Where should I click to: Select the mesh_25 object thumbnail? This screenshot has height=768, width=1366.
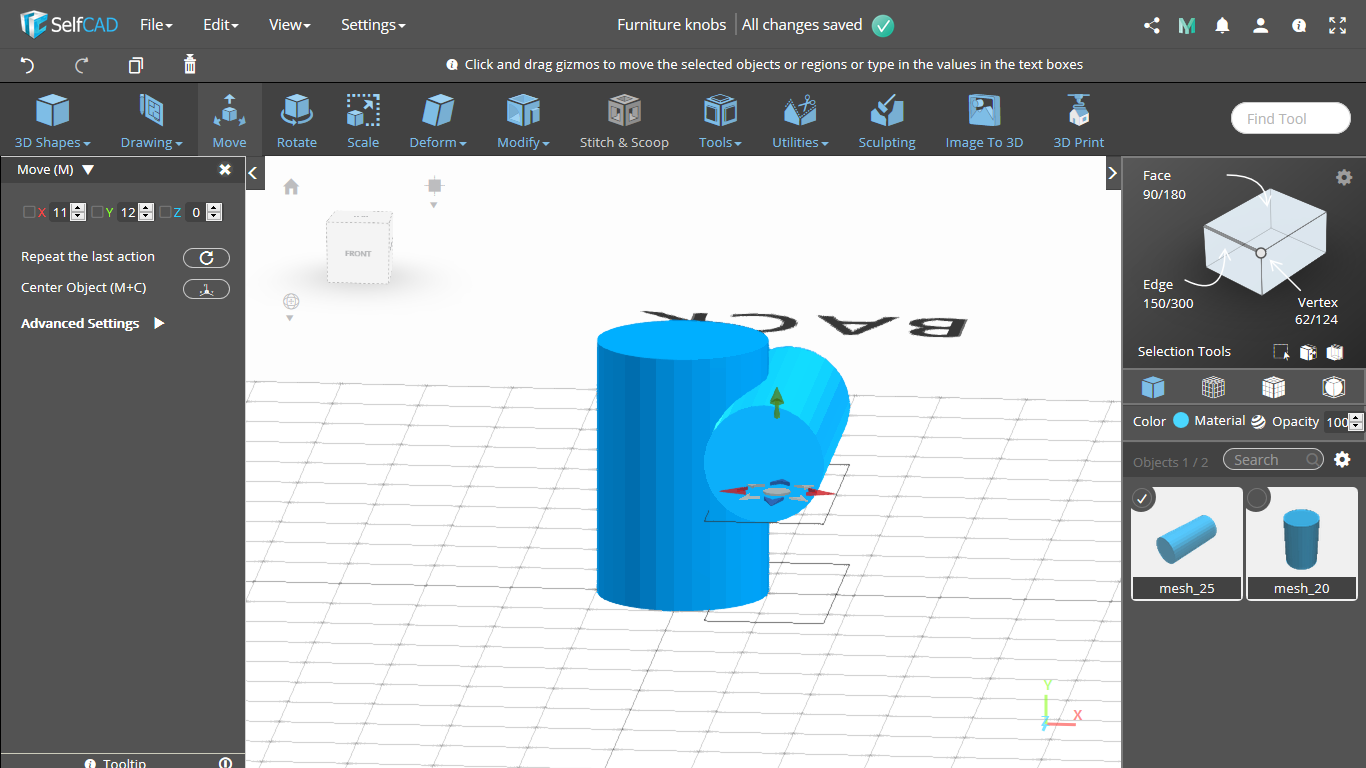pyautogui.click(x=1187, y=543)
